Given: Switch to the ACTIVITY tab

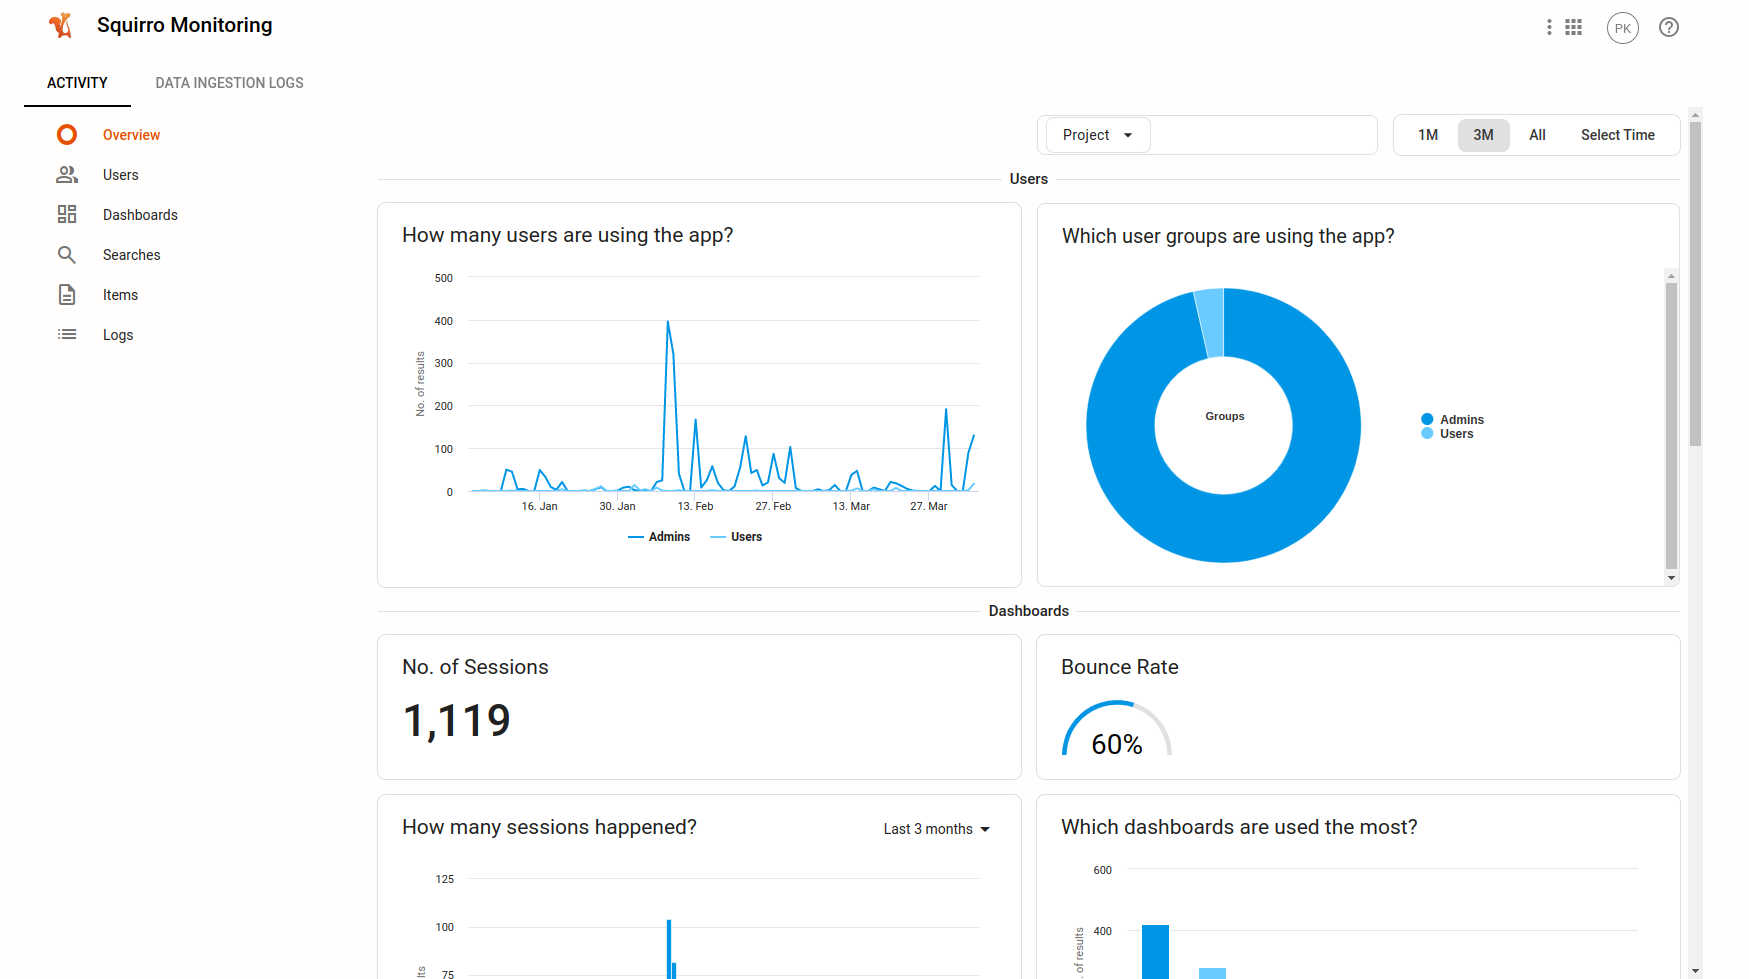Looking at the screenshot, I should [x=77, y=83].
